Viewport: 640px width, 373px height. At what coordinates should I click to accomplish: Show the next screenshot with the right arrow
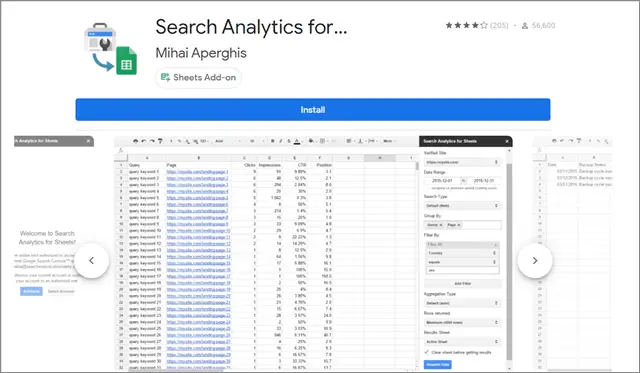[535, 260]
